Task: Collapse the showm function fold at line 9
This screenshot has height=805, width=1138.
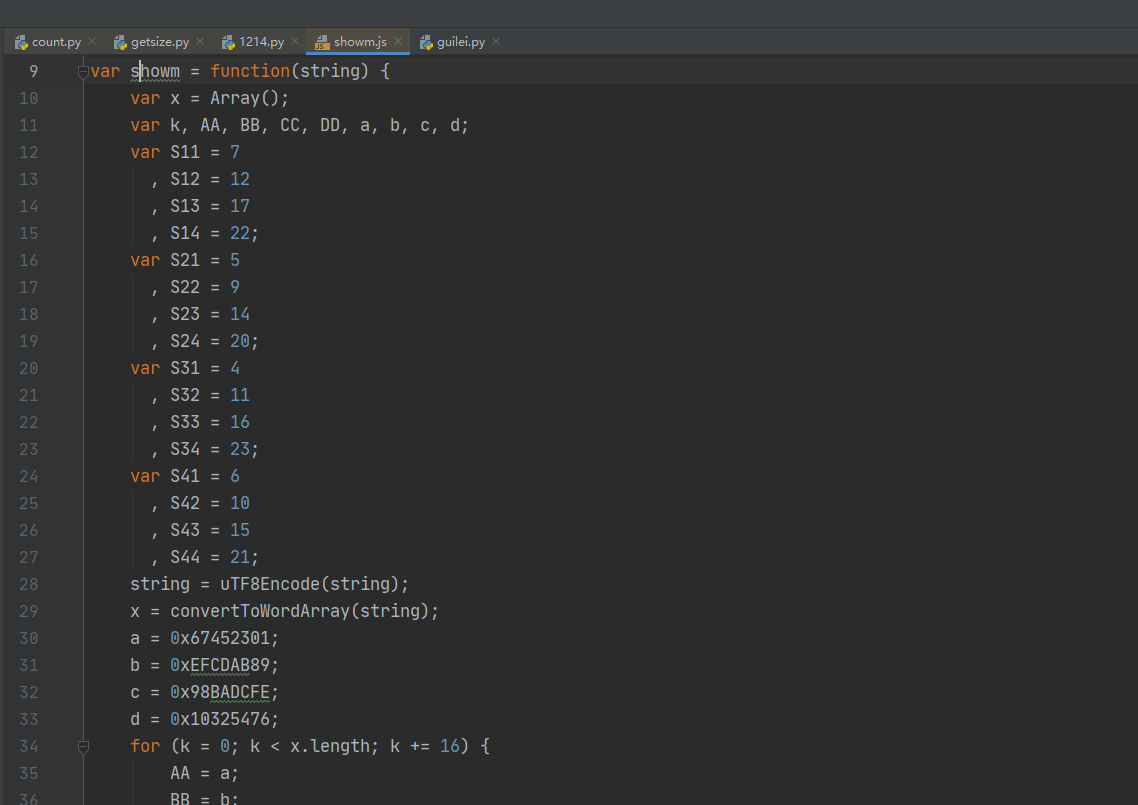Action: coord(83,71)
